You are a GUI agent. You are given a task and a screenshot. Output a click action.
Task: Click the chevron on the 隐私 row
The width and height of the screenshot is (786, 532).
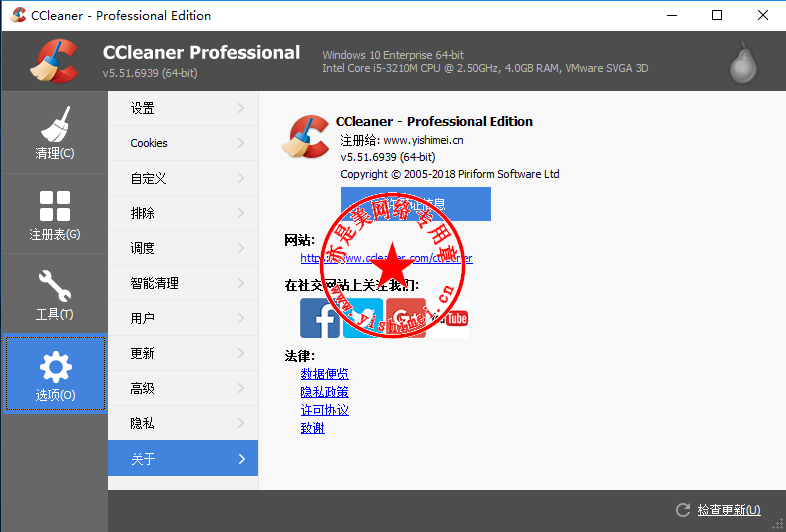(241, 424)
